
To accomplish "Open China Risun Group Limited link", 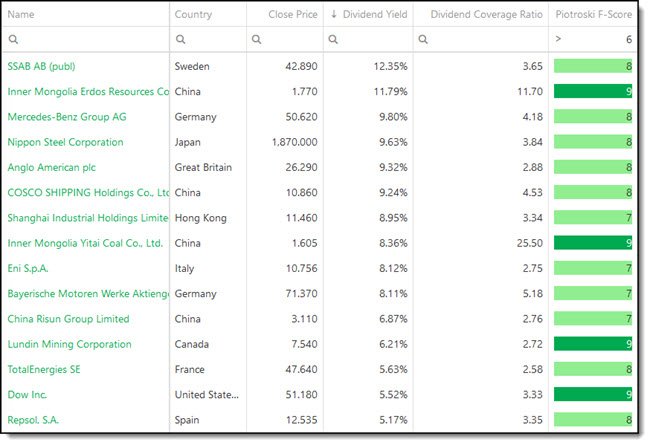I will pyautogui.click(x=68, y=319).
